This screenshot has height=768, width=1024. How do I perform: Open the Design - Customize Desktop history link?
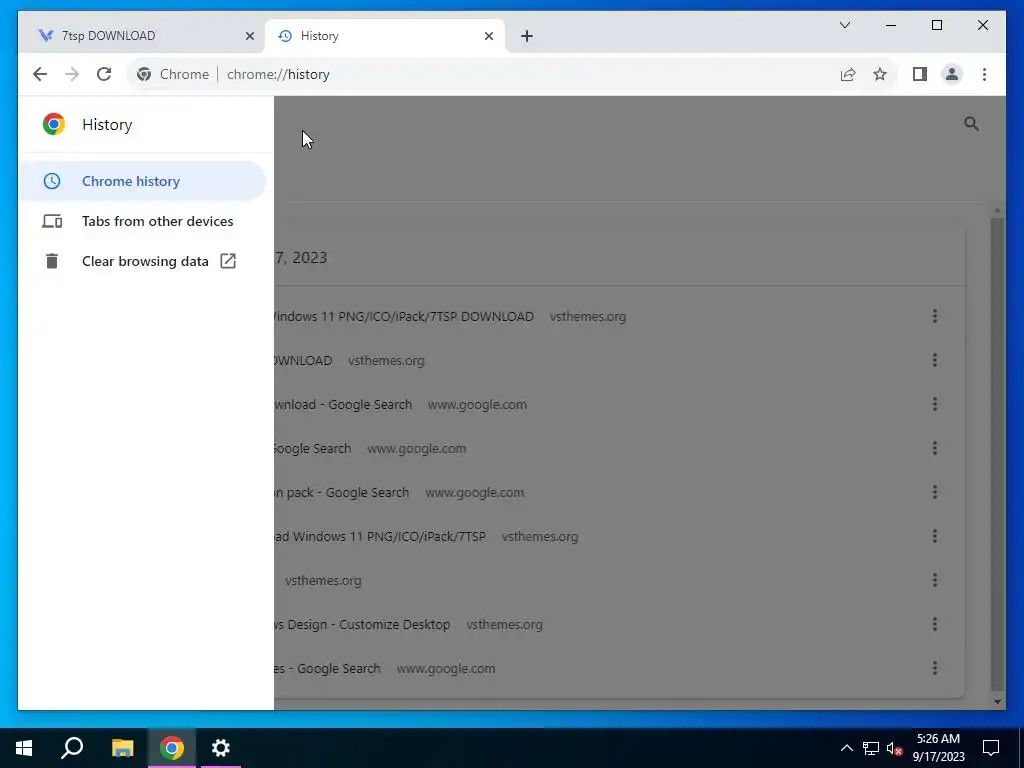click(x=362, y=624)
